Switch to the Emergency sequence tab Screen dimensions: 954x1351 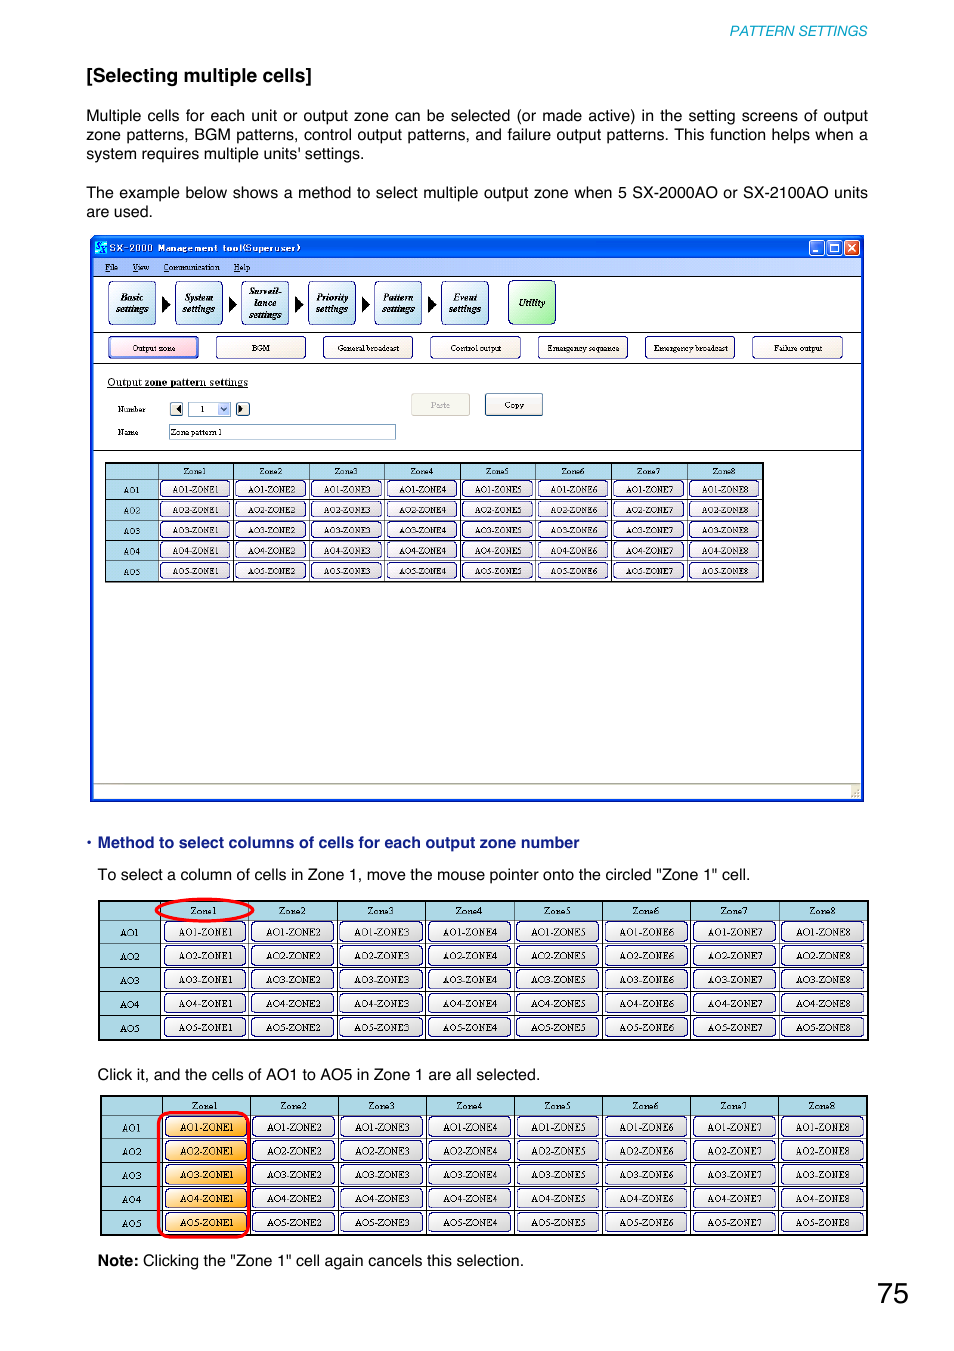[x=583, y=348]
